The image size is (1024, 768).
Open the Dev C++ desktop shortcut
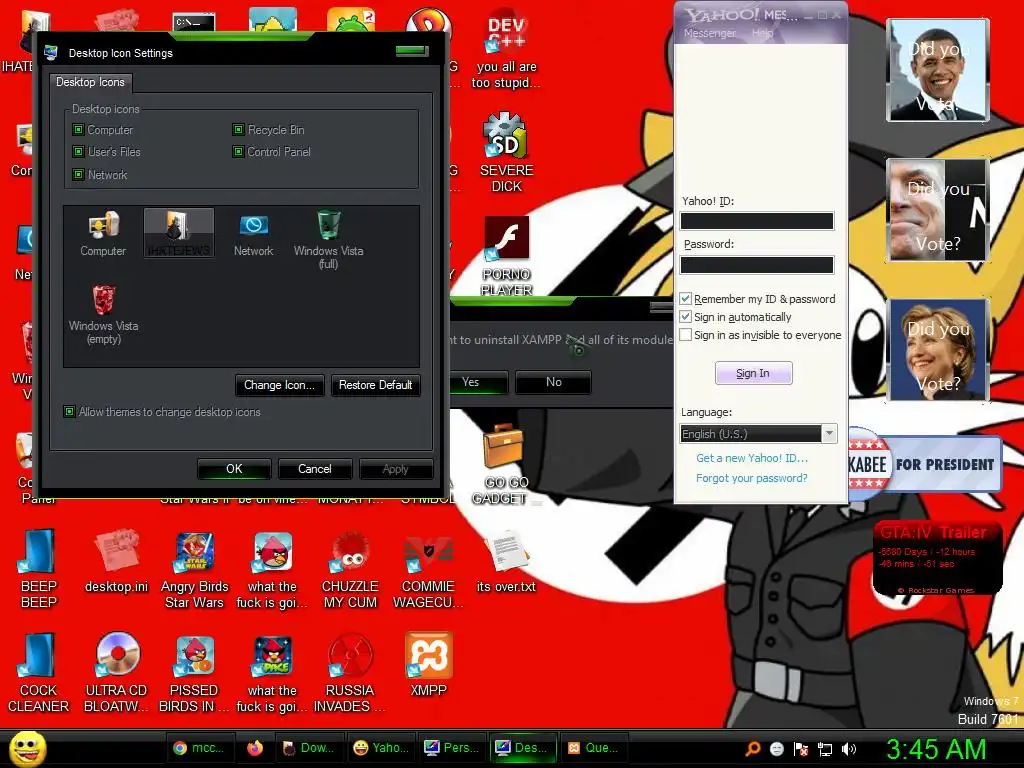[506, 51]
